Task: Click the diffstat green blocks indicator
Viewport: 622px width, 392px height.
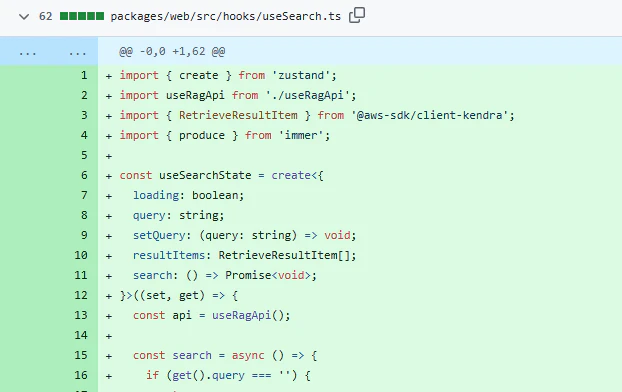Action: [x=82, y=16]
